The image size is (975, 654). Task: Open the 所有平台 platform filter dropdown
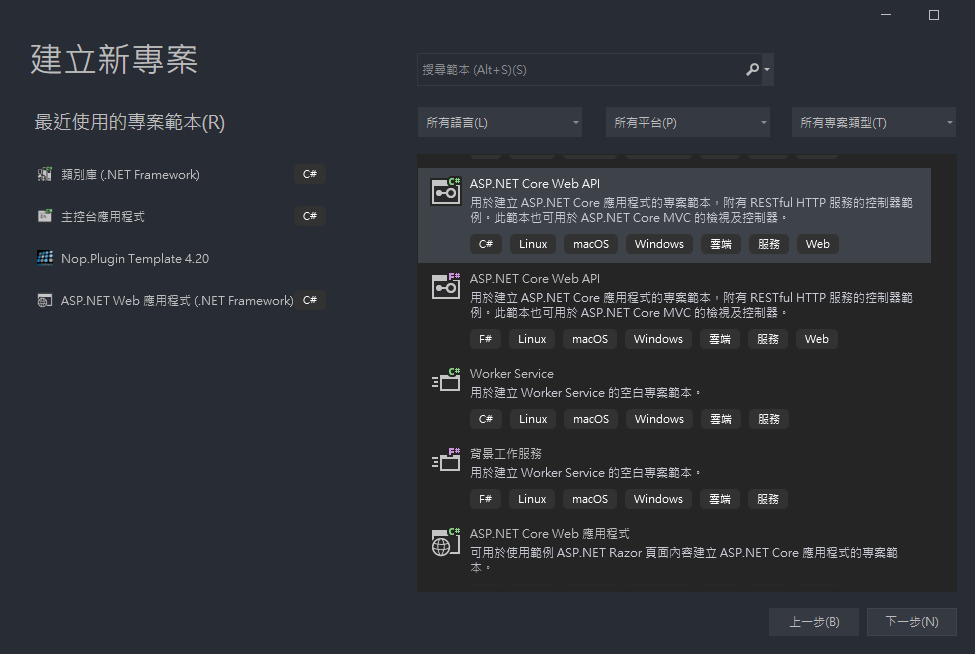[688, 122]
